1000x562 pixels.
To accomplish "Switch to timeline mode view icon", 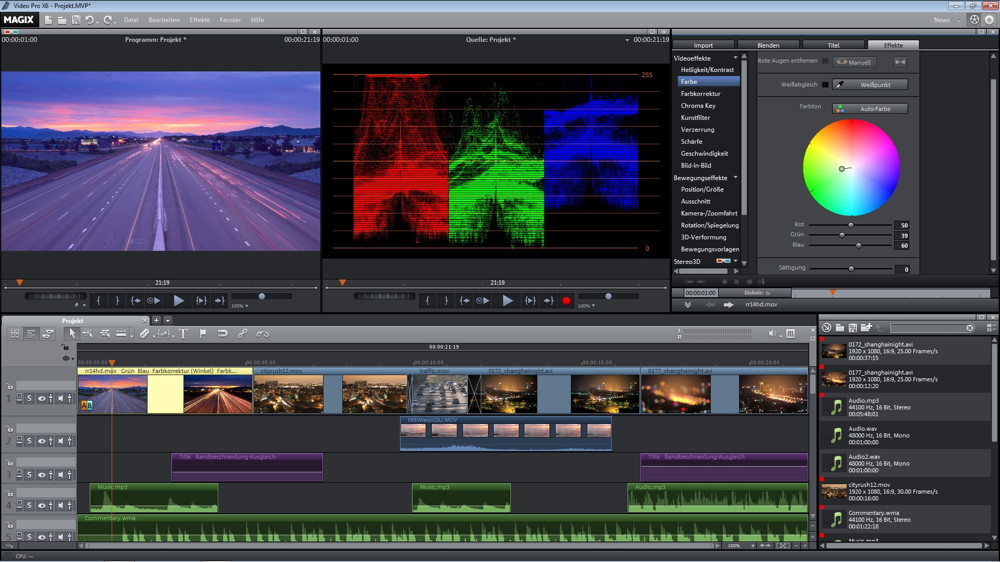I will coord(31,334).
